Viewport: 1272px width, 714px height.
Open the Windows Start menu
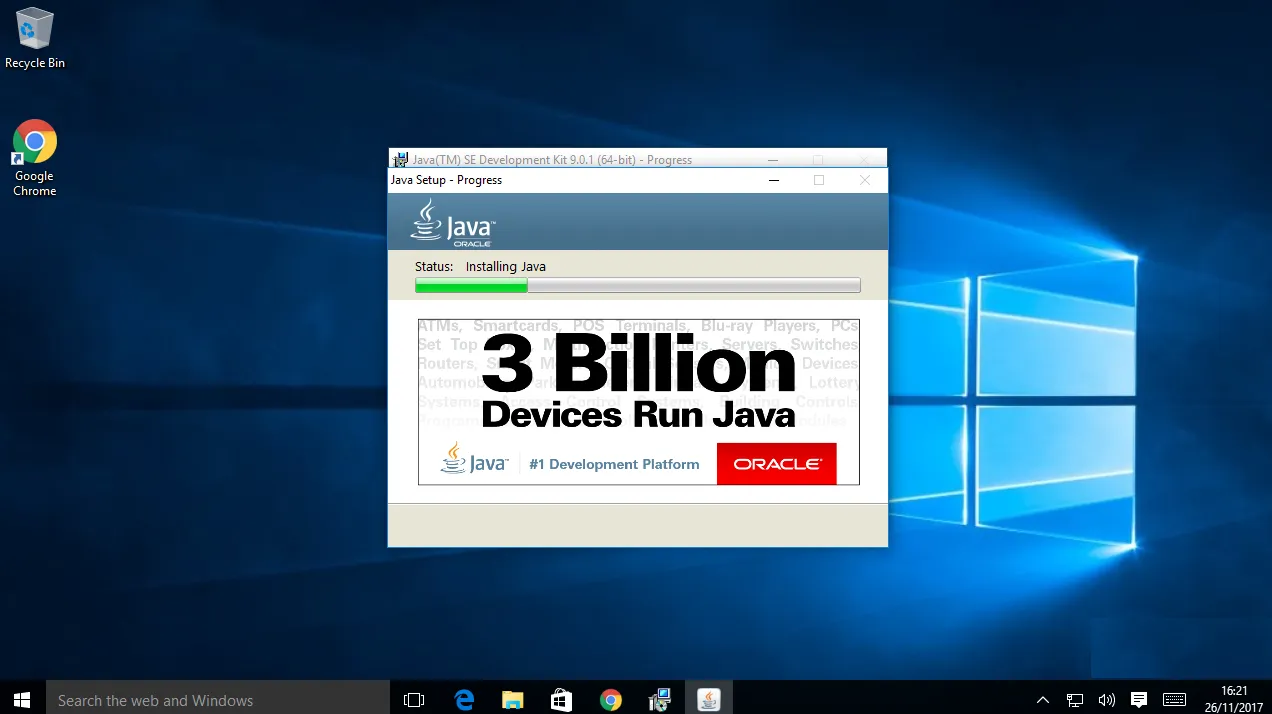(x=22, y=700)
